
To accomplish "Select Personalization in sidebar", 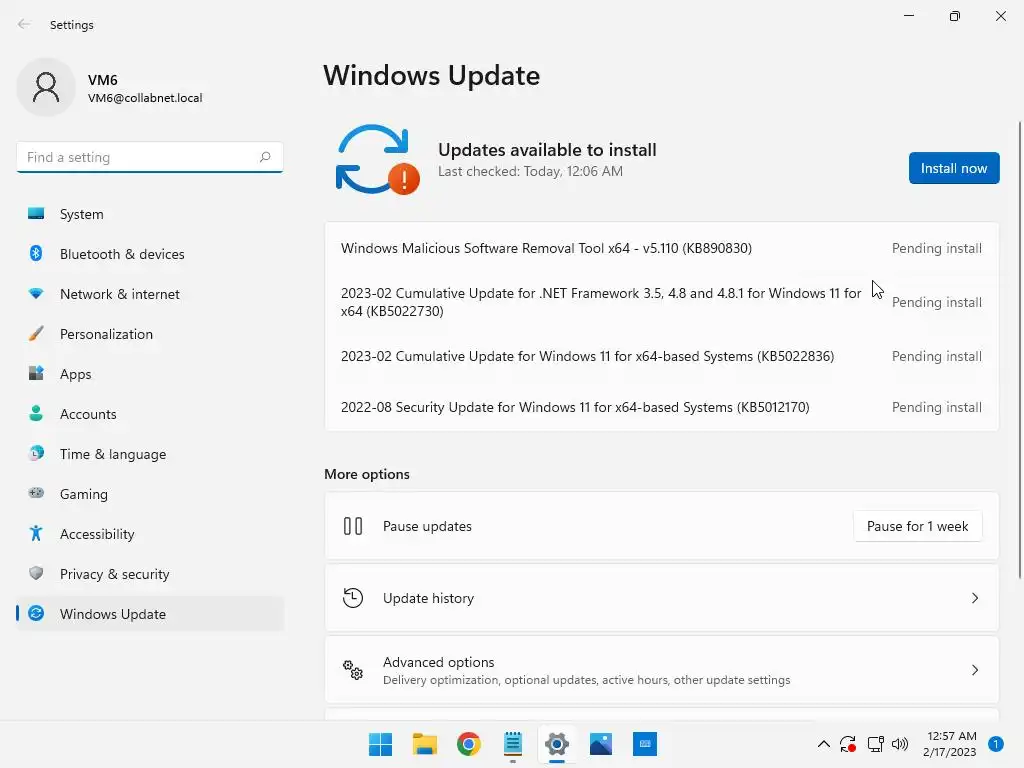I will [x=150, y=334].
